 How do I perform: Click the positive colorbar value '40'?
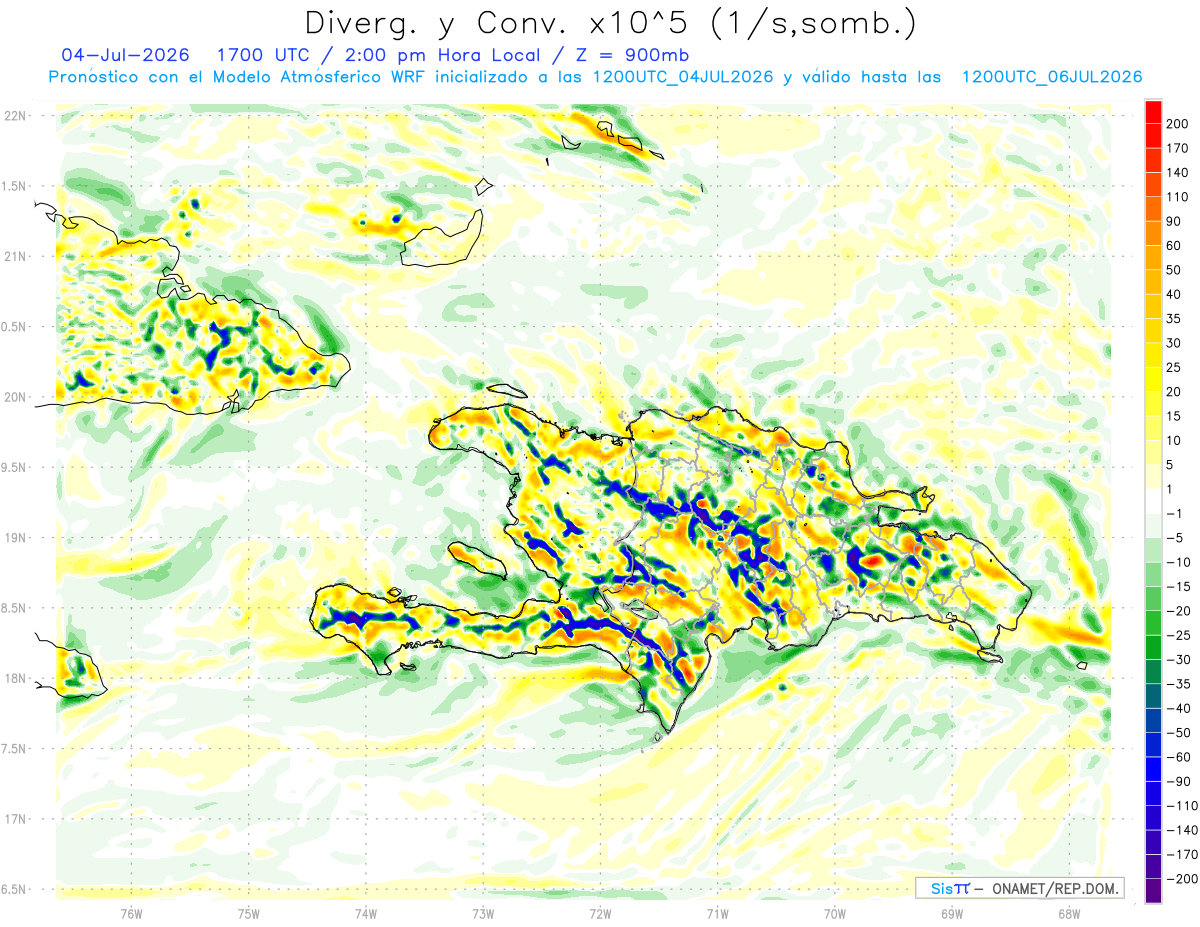(x=1175, y=294)
